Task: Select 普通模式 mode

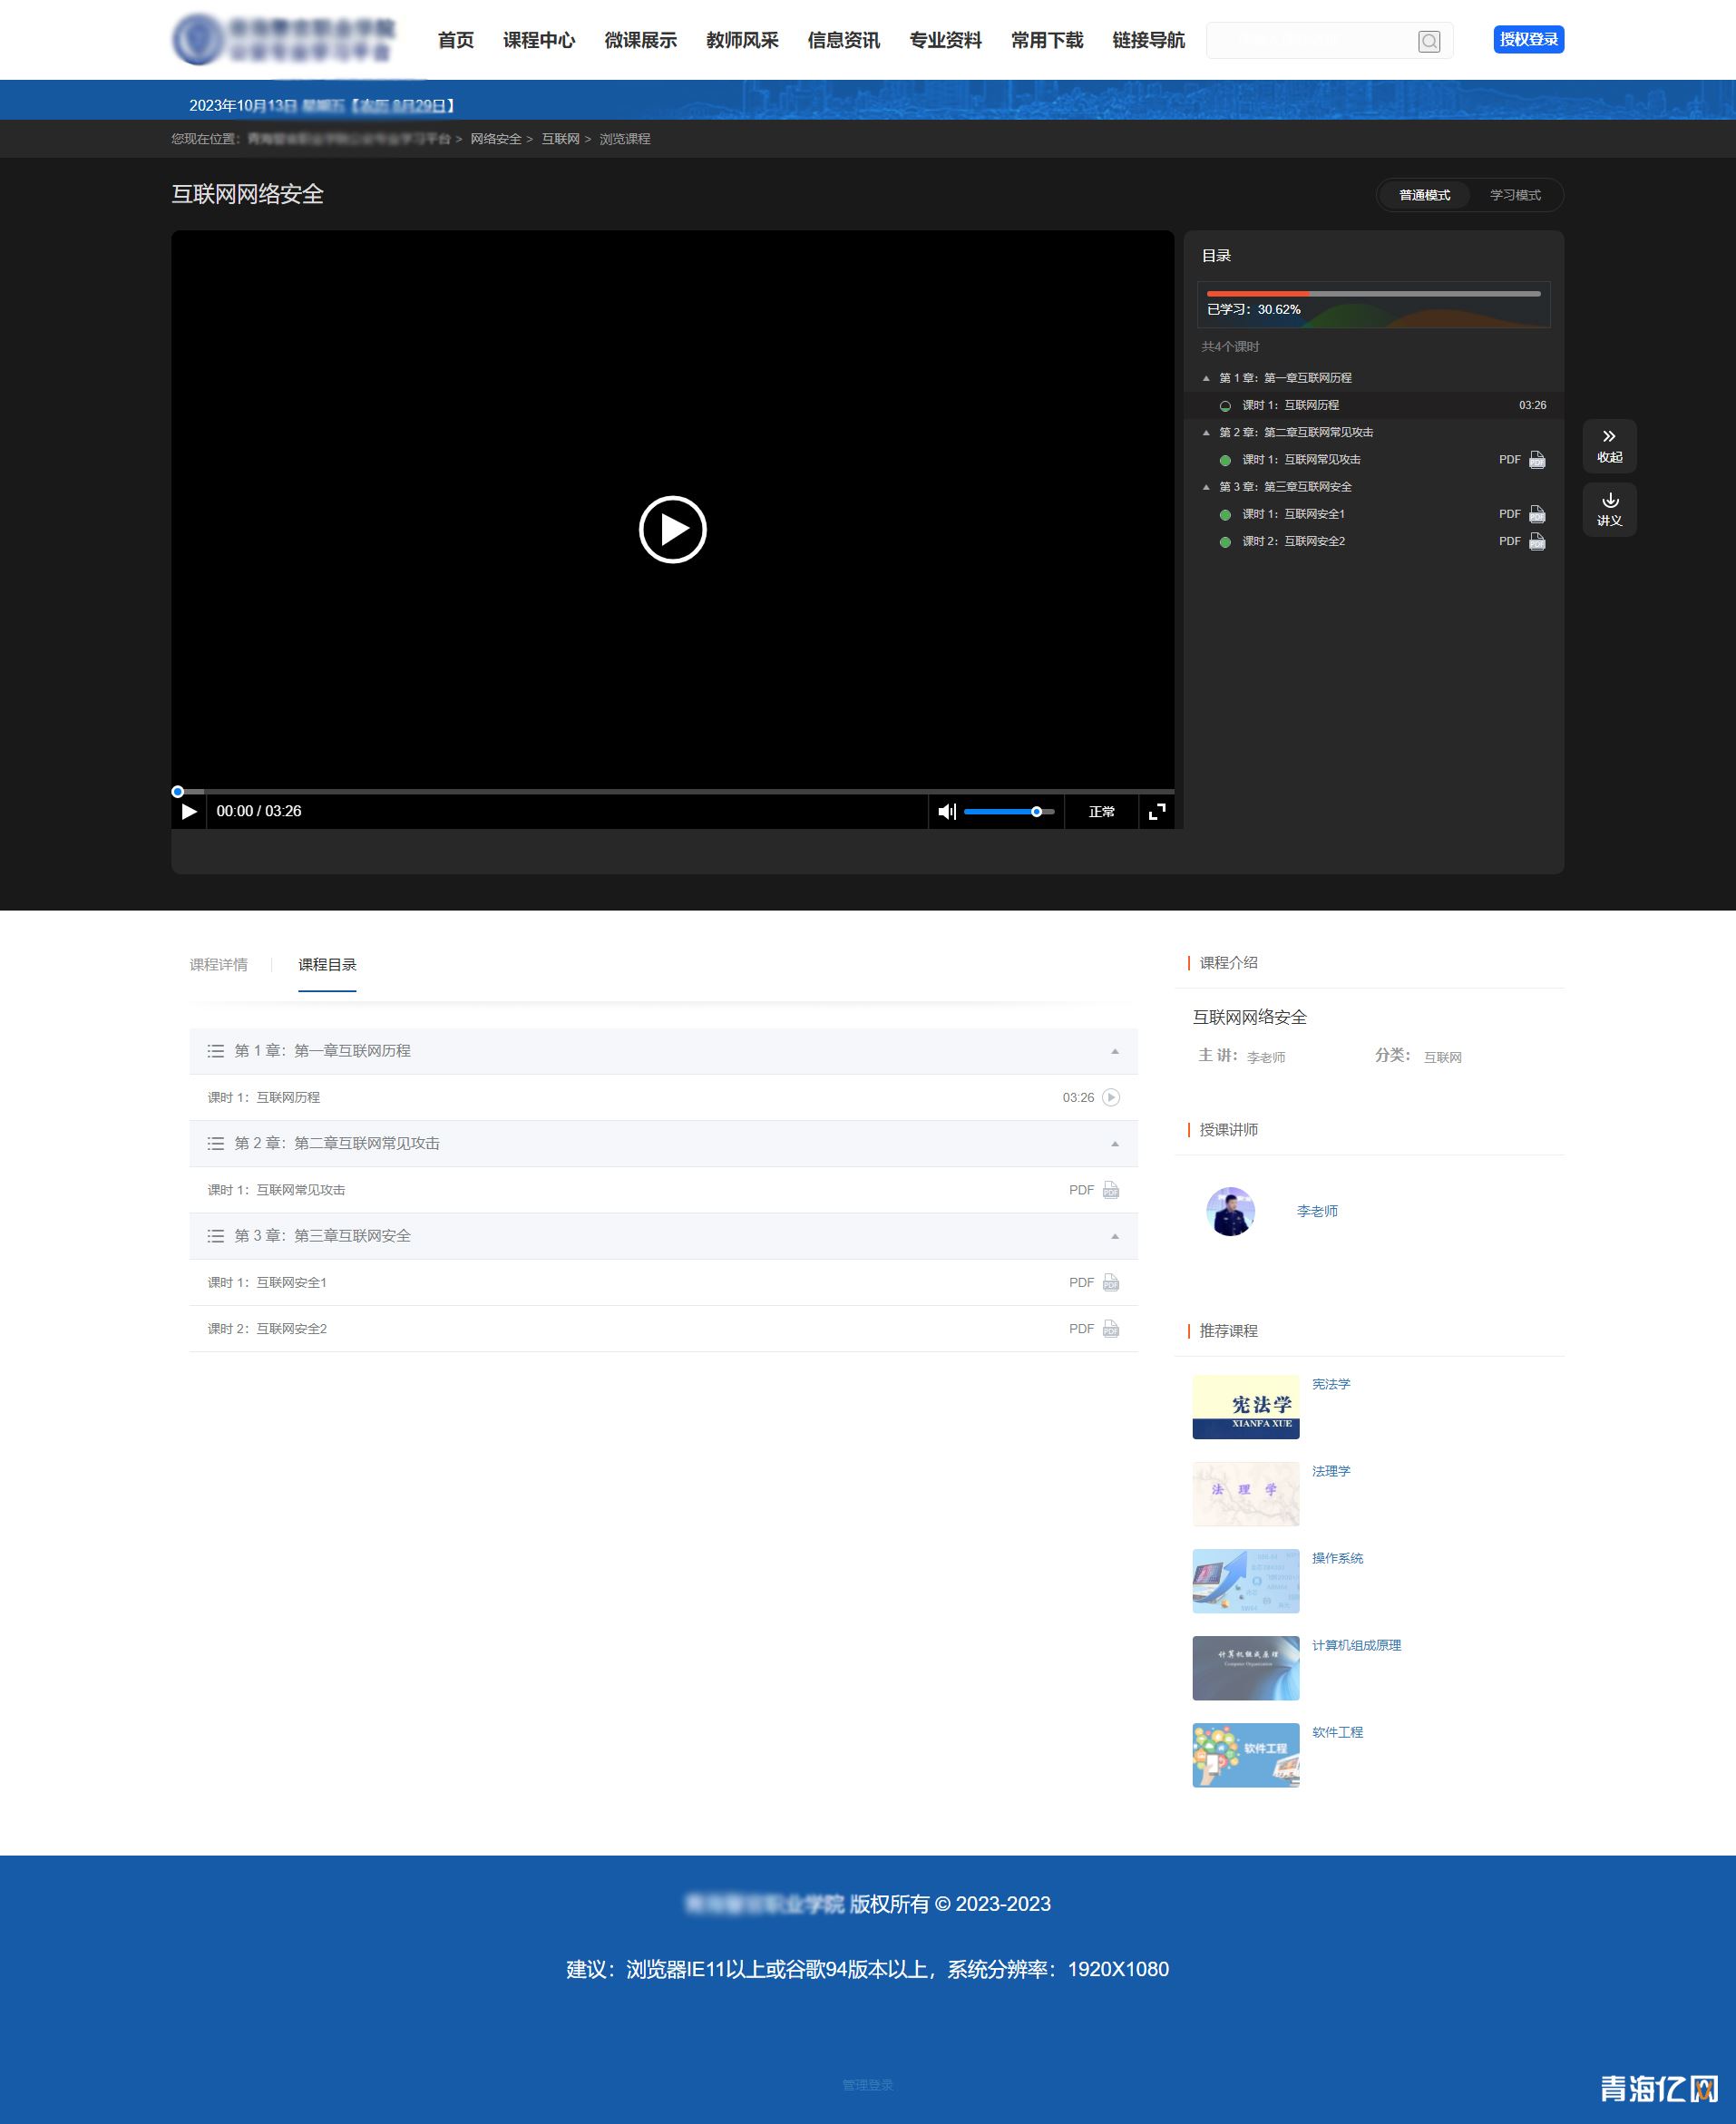Action: 1423,195
